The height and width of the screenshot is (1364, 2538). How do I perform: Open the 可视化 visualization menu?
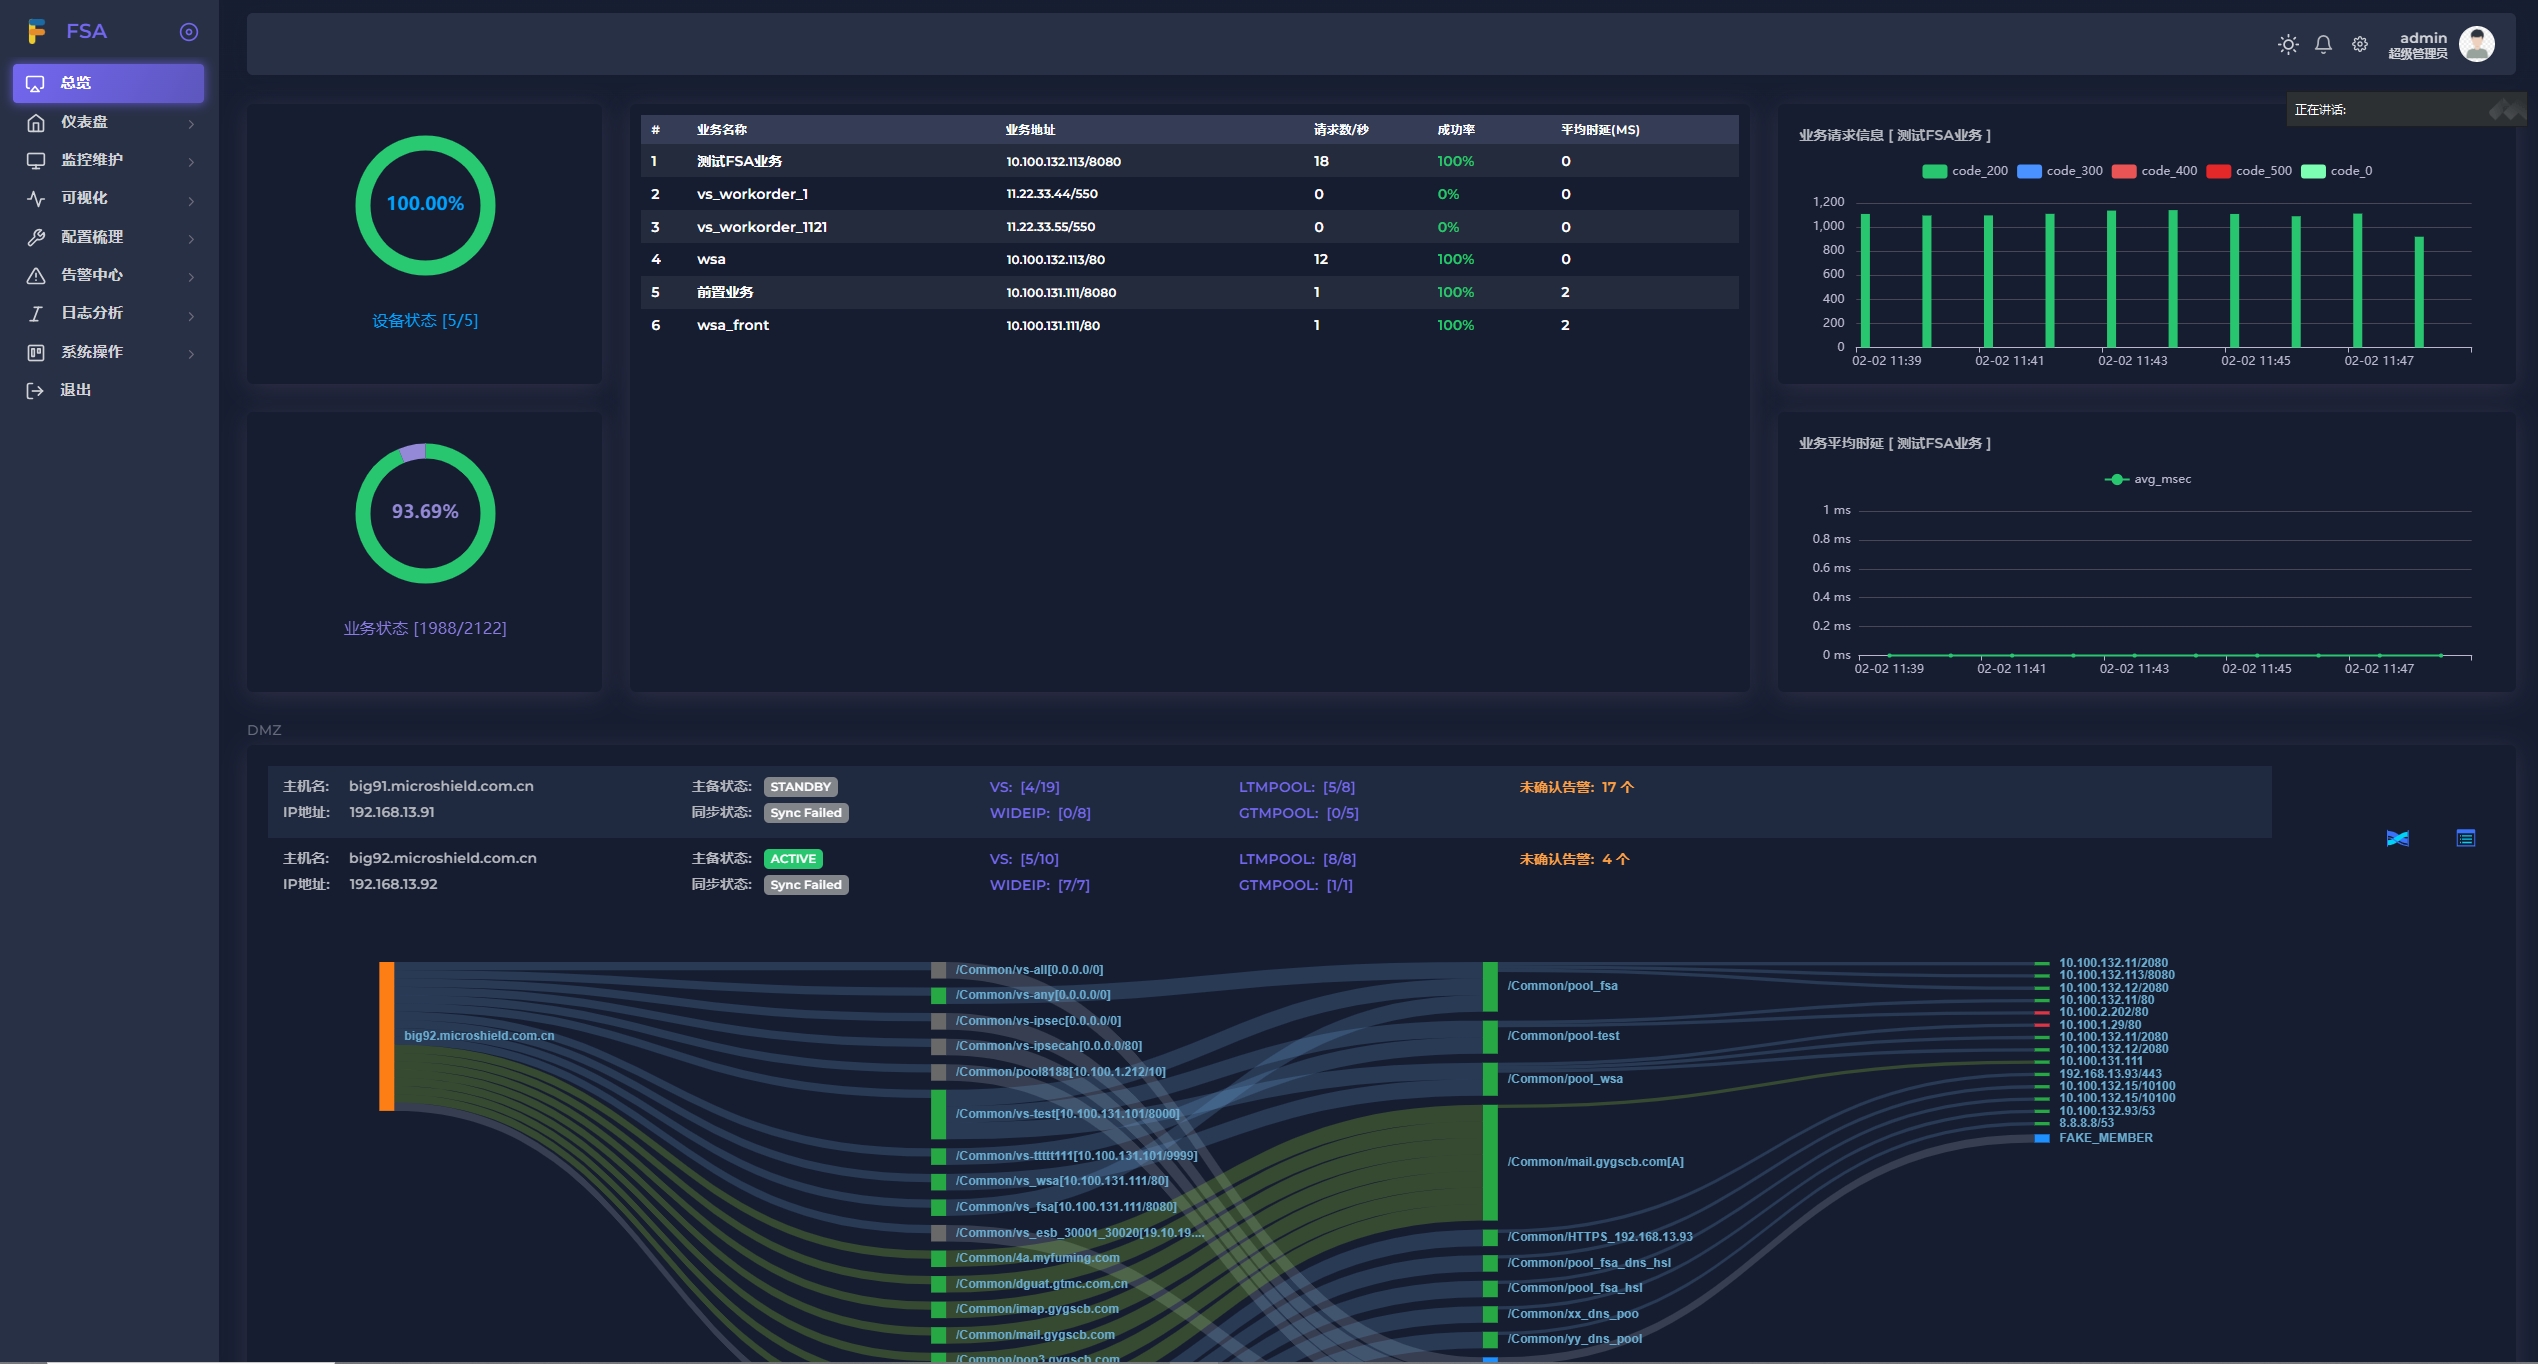tap(108, 198)
